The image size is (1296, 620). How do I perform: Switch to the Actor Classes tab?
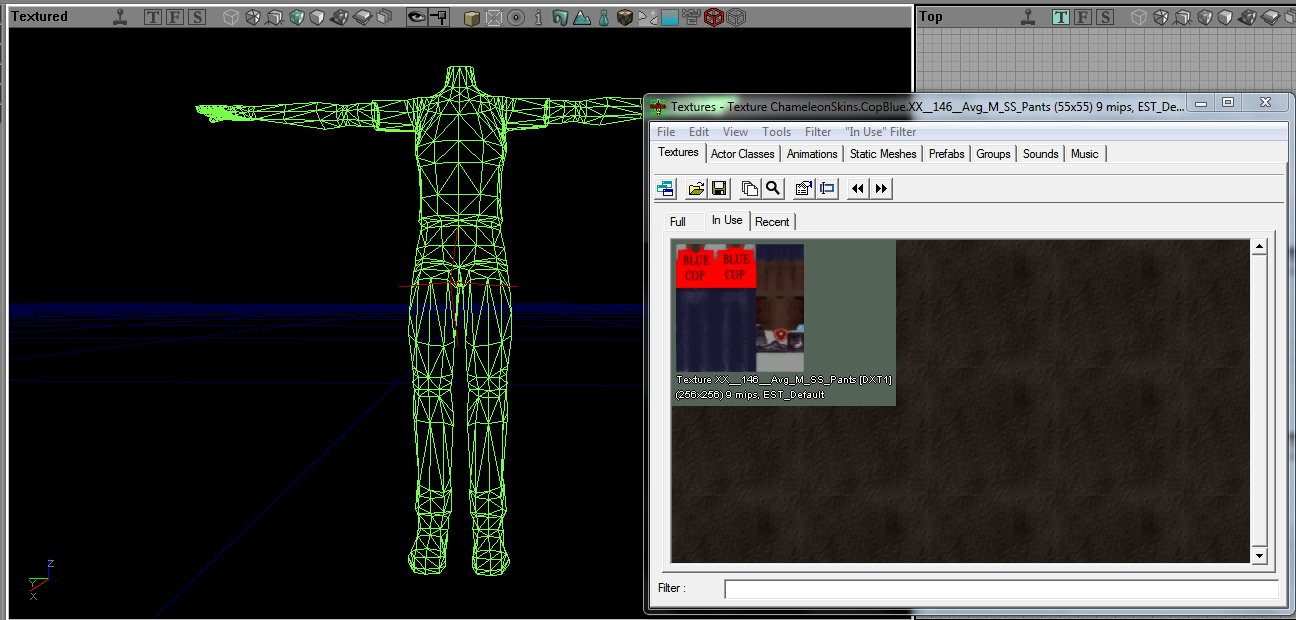click(742, 153)
